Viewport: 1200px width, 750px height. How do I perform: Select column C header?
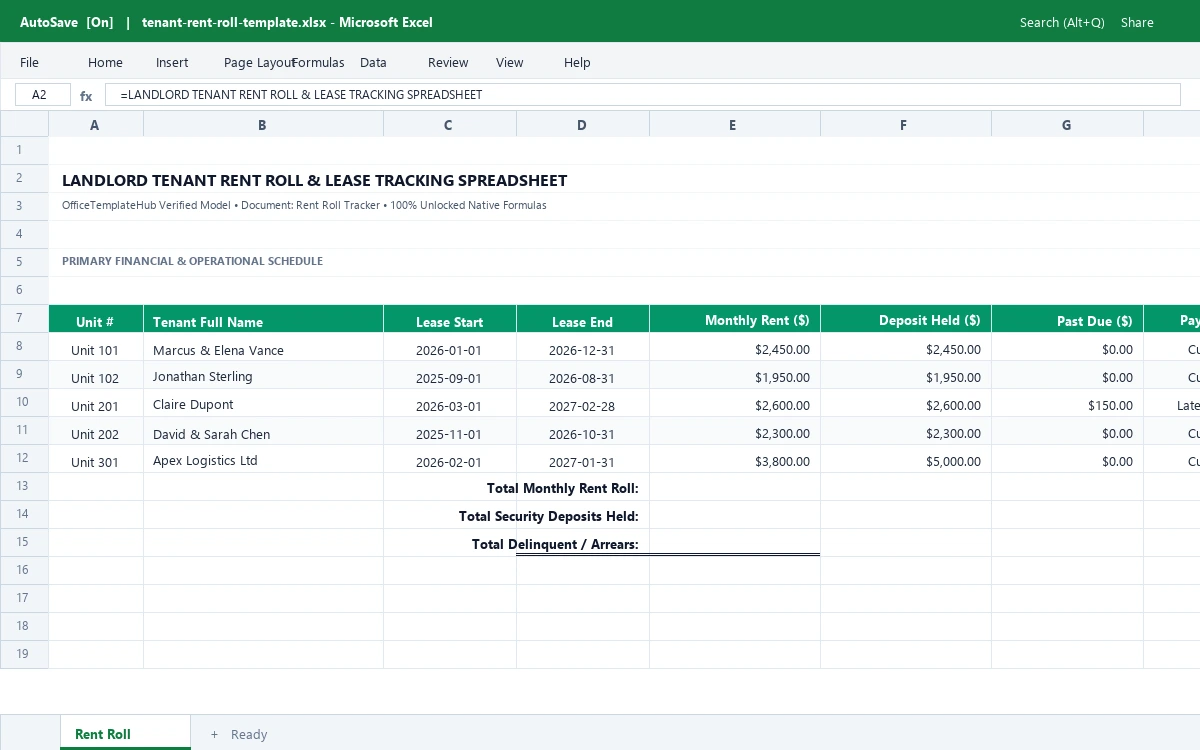[450, 125]
